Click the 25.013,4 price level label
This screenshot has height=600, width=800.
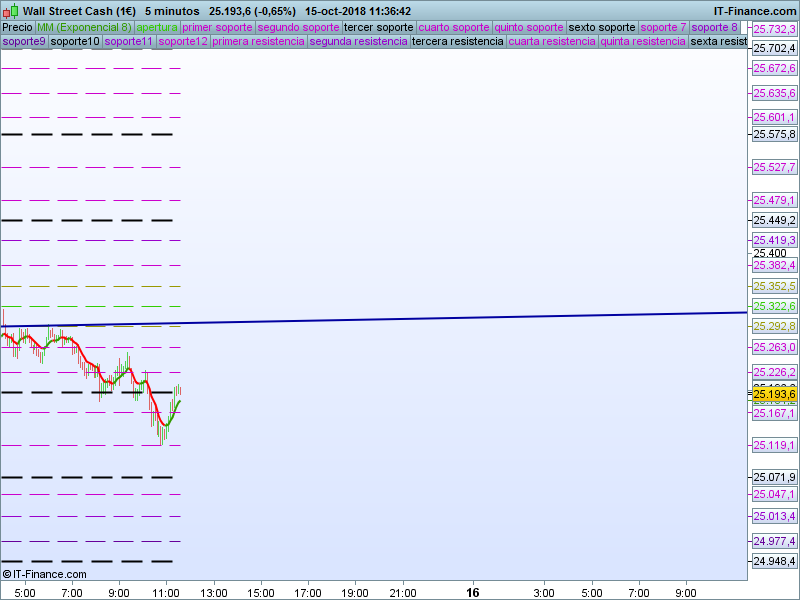tap(774, 516)
